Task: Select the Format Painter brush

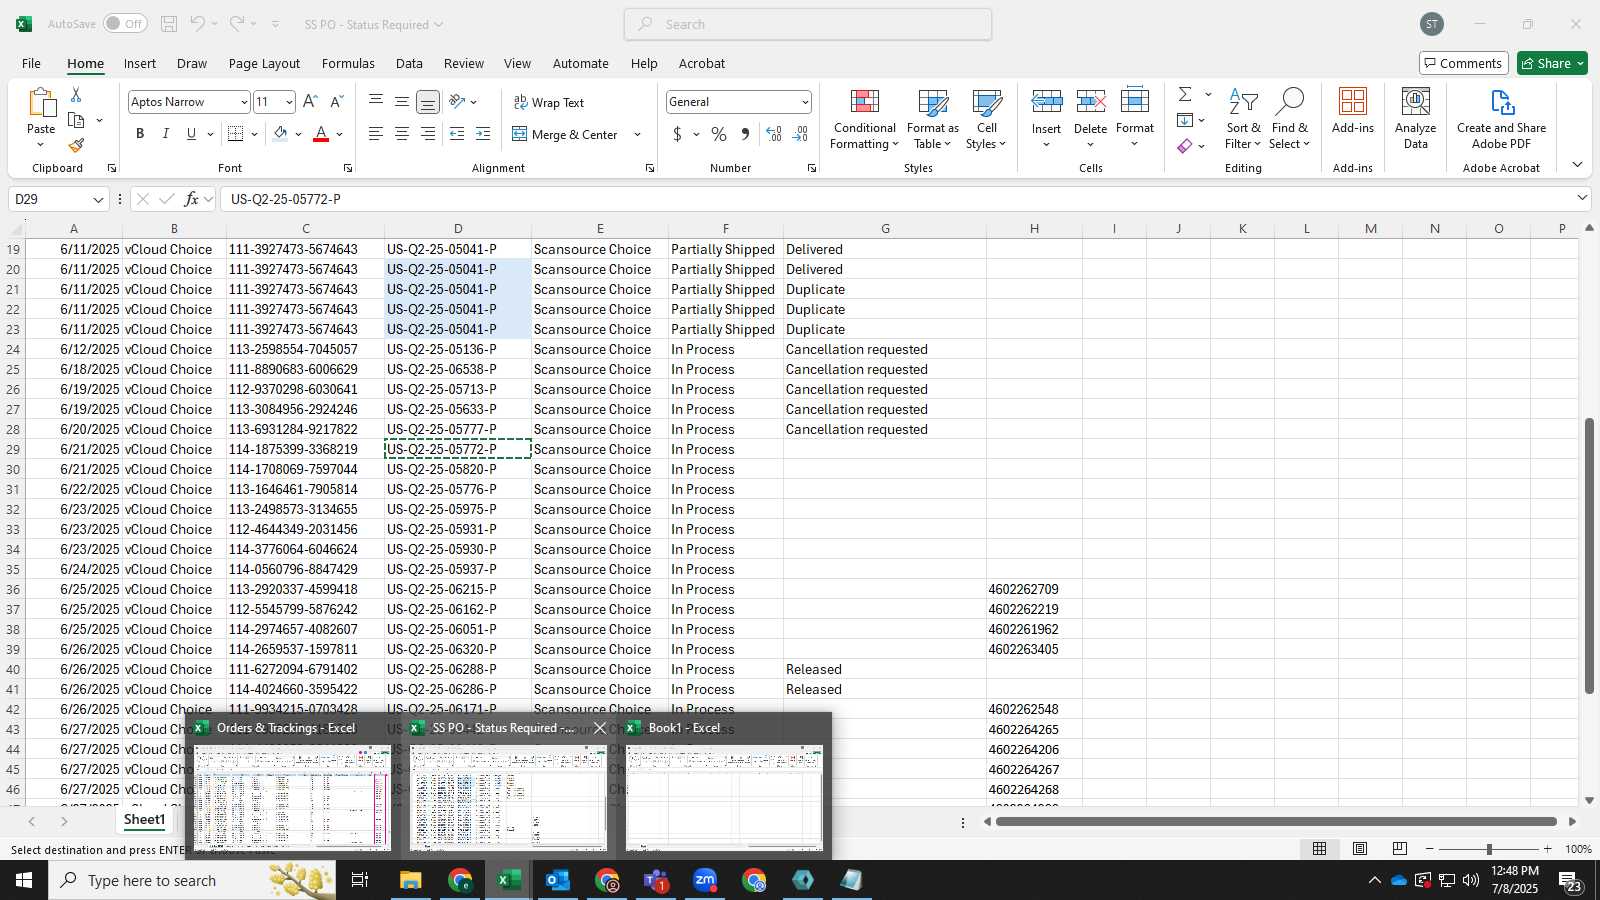Action: point(76,145)
